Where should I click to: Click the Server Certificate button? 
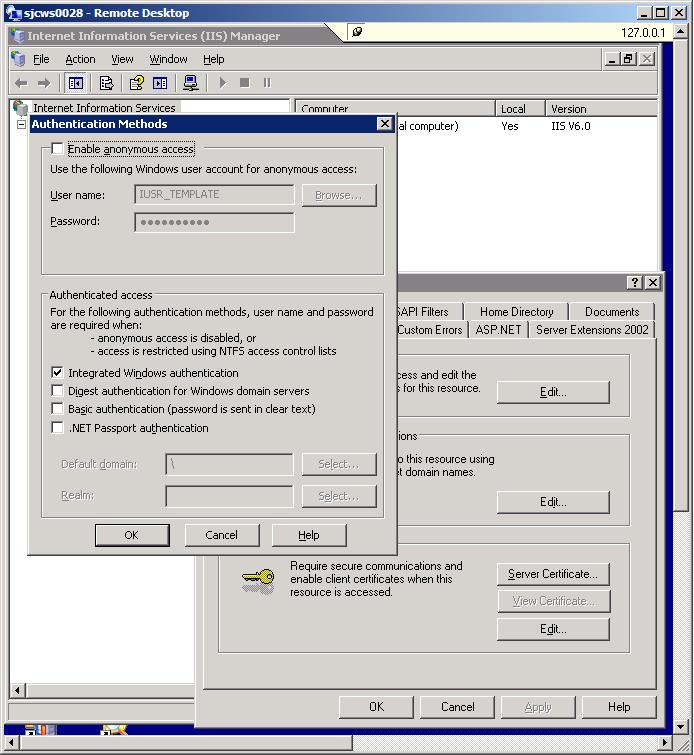(x=552, y=574)
